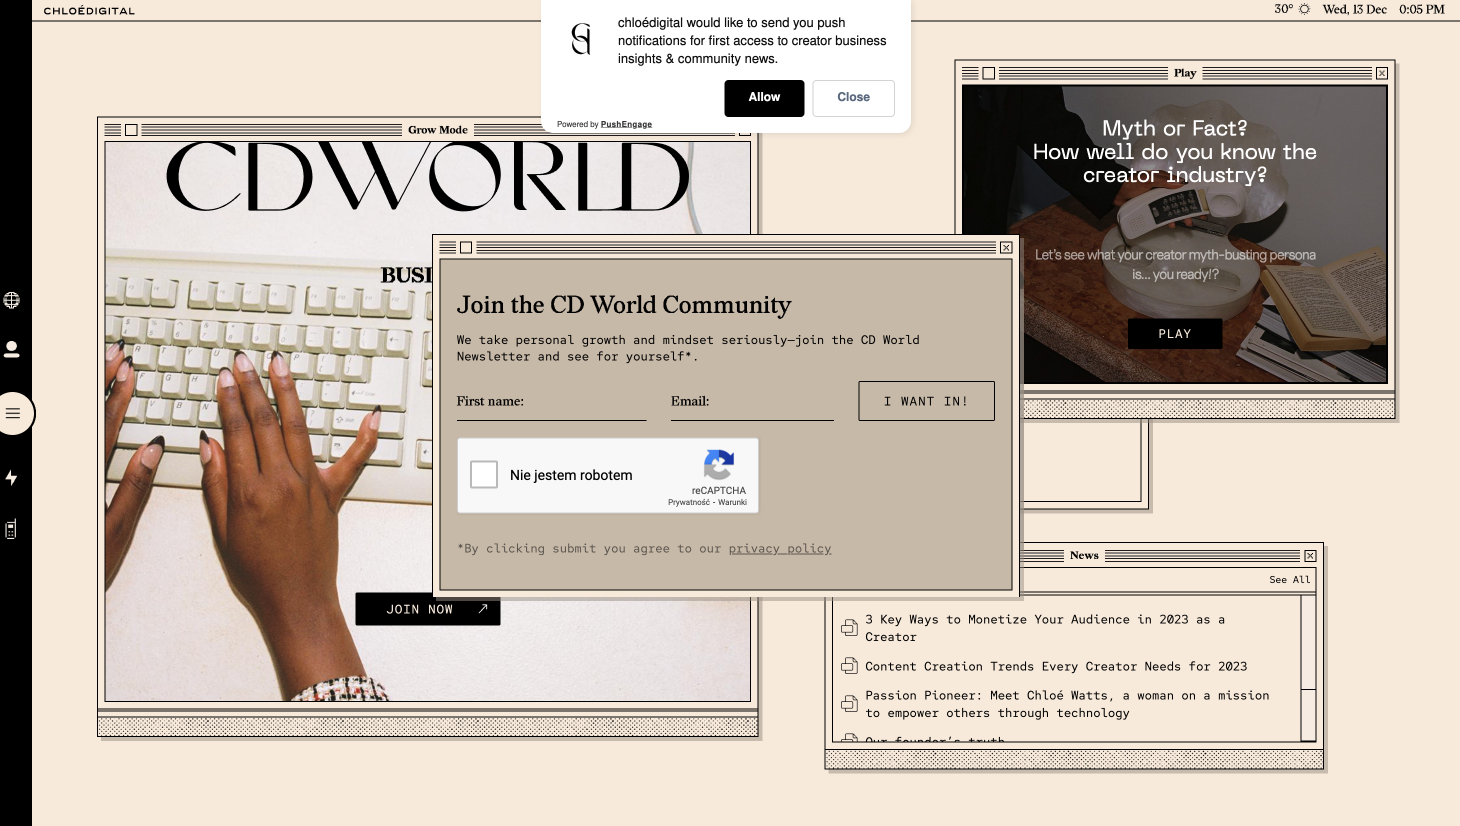Open the privacy policy link
Screen dimensions: 1460x826
click(x=780, y=549)
